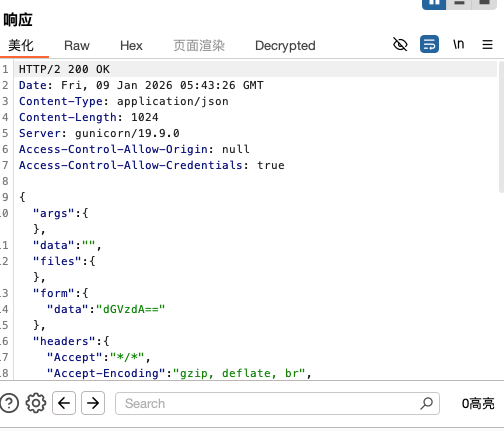Go to previous search match arrow

pos(64,403)
